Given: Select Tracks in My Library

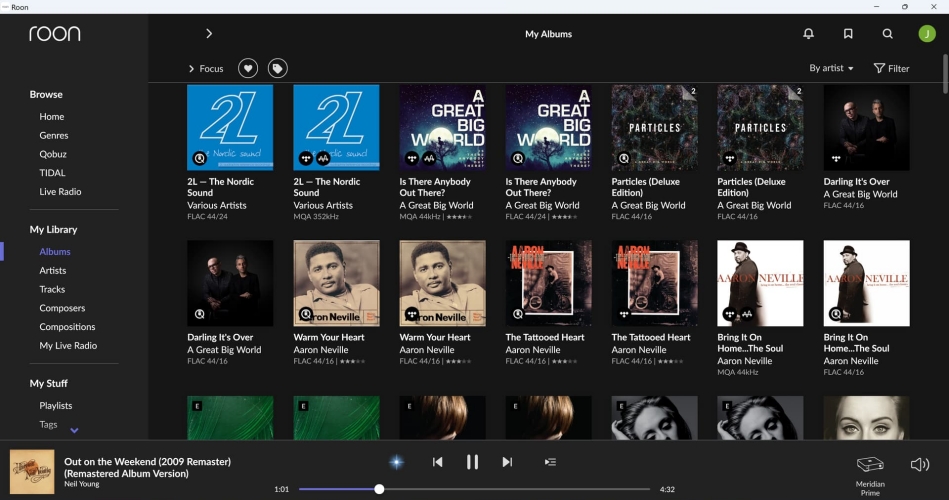Looking at the screenshot, I should point(52,289).
